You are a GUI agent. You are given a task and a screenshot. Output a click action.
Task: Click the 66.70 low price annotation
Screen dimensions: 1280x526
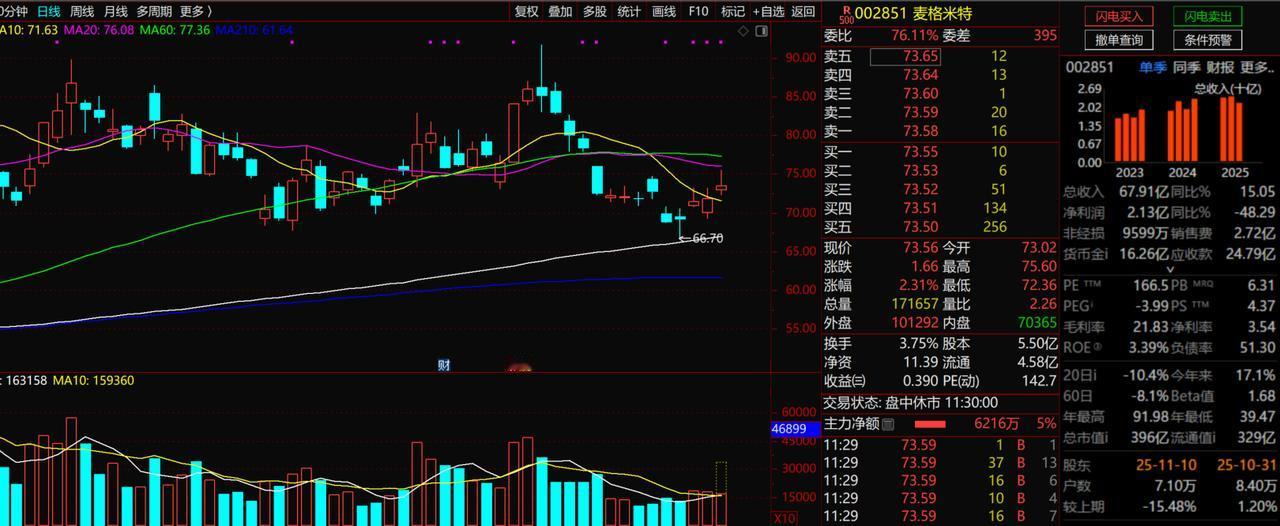[707, 238]
